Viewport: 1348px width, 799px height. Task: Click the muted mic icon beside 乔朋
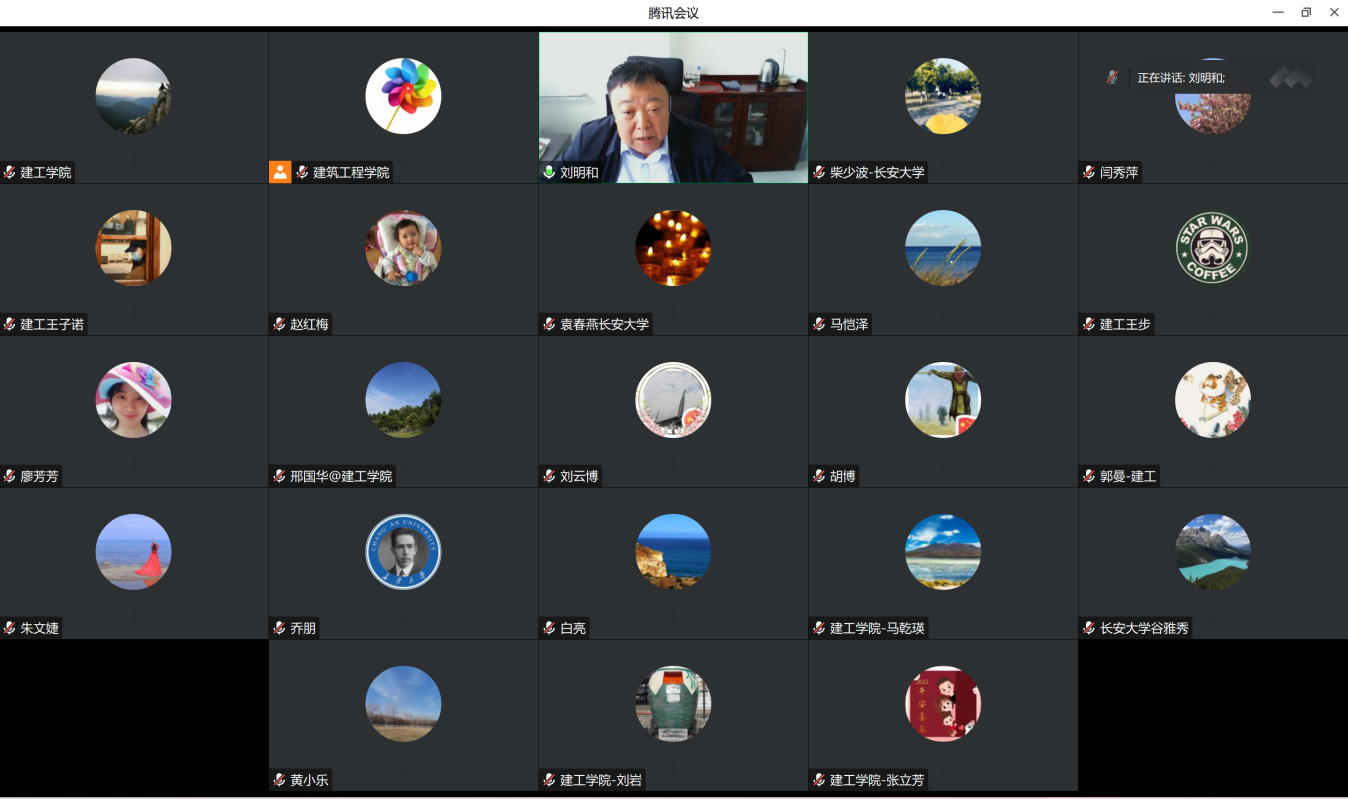click(x=279, y=628)
